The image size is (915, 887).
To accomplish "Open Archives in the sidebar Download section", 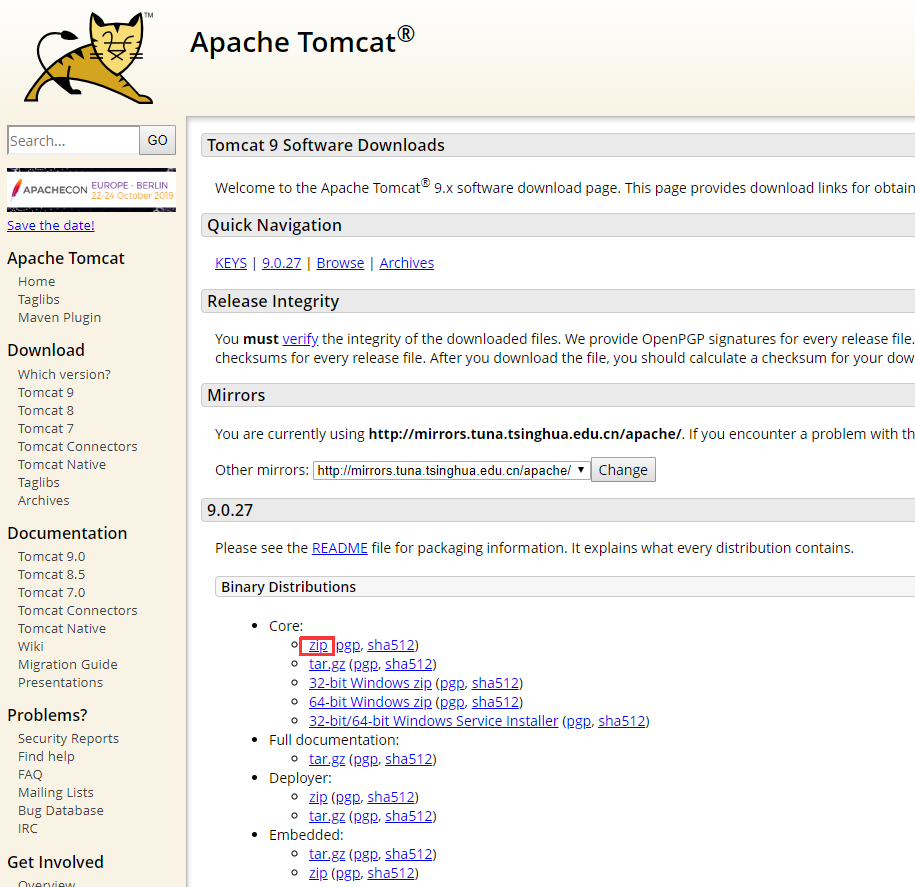I will [44, 501].
